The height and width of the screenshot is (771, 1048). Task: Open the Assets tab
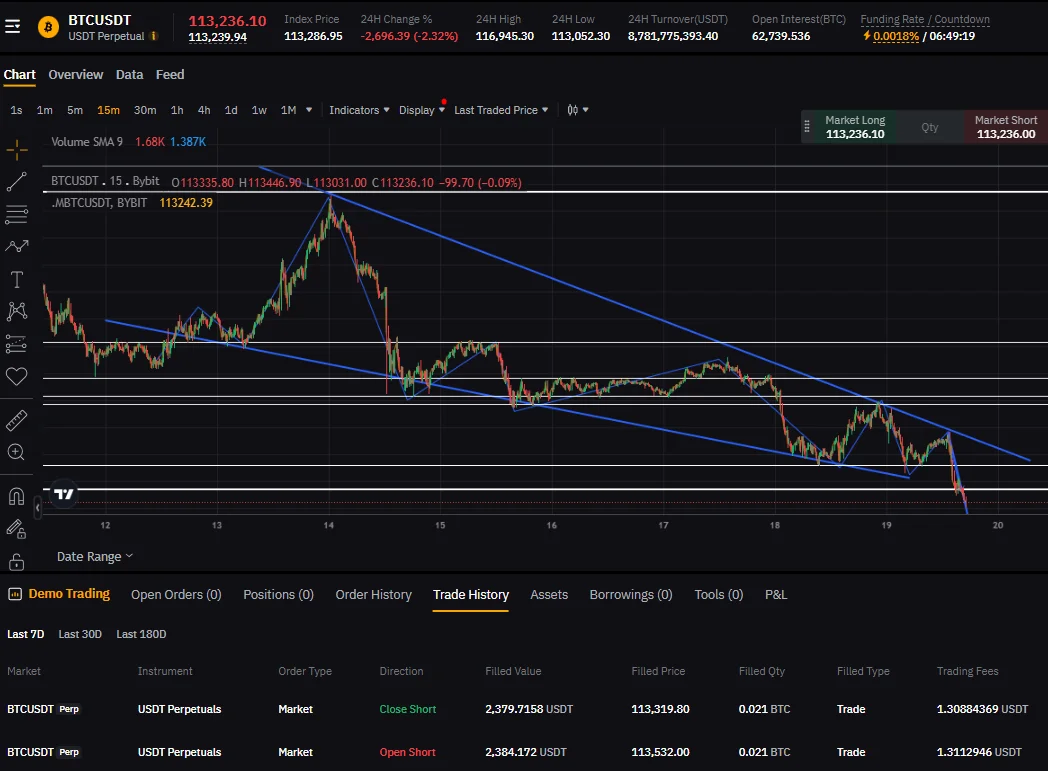(549, 595)
